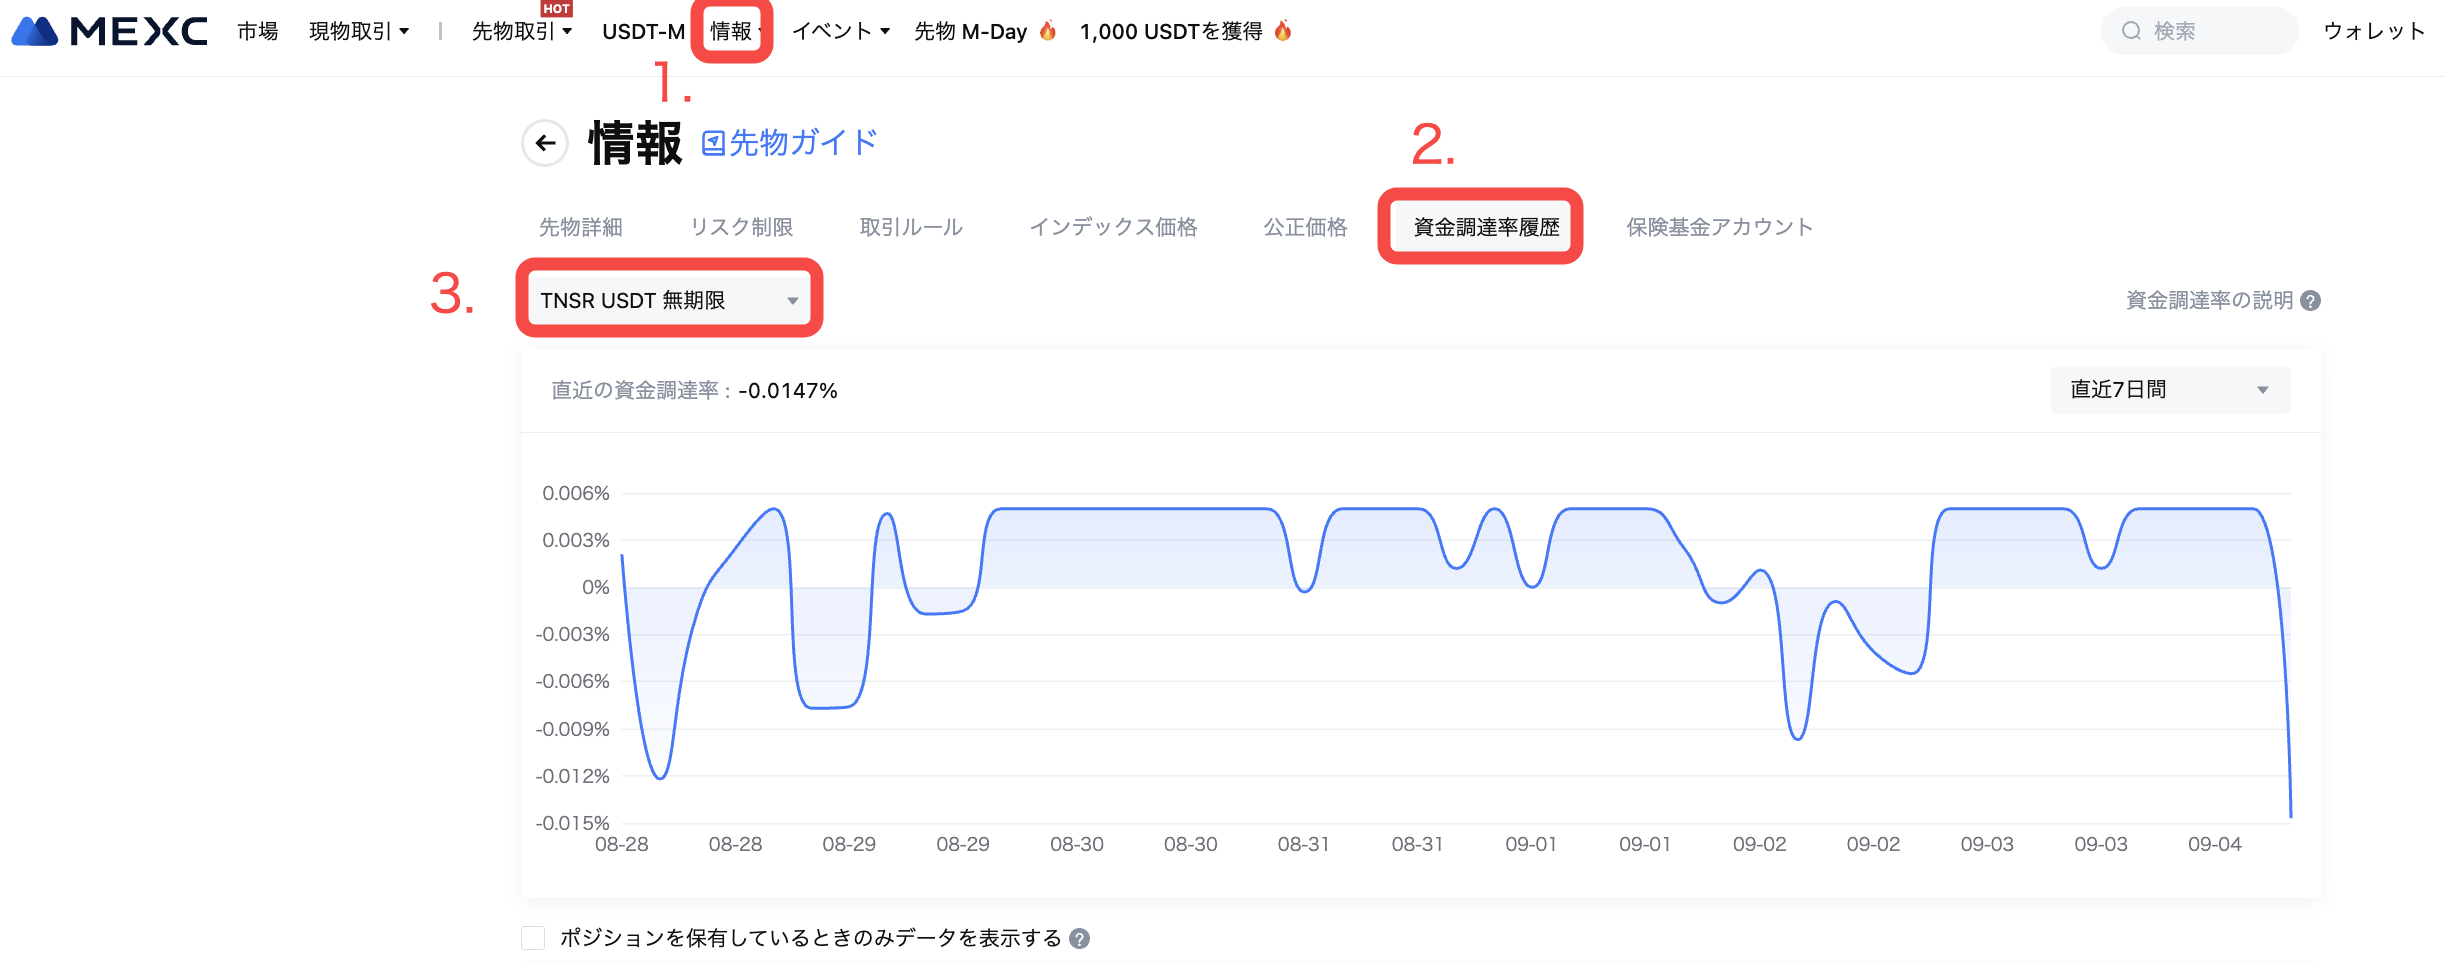This screenshot has width=2445, height=962.
Task: Click the ウォレット link
Action: (2373, 31)
